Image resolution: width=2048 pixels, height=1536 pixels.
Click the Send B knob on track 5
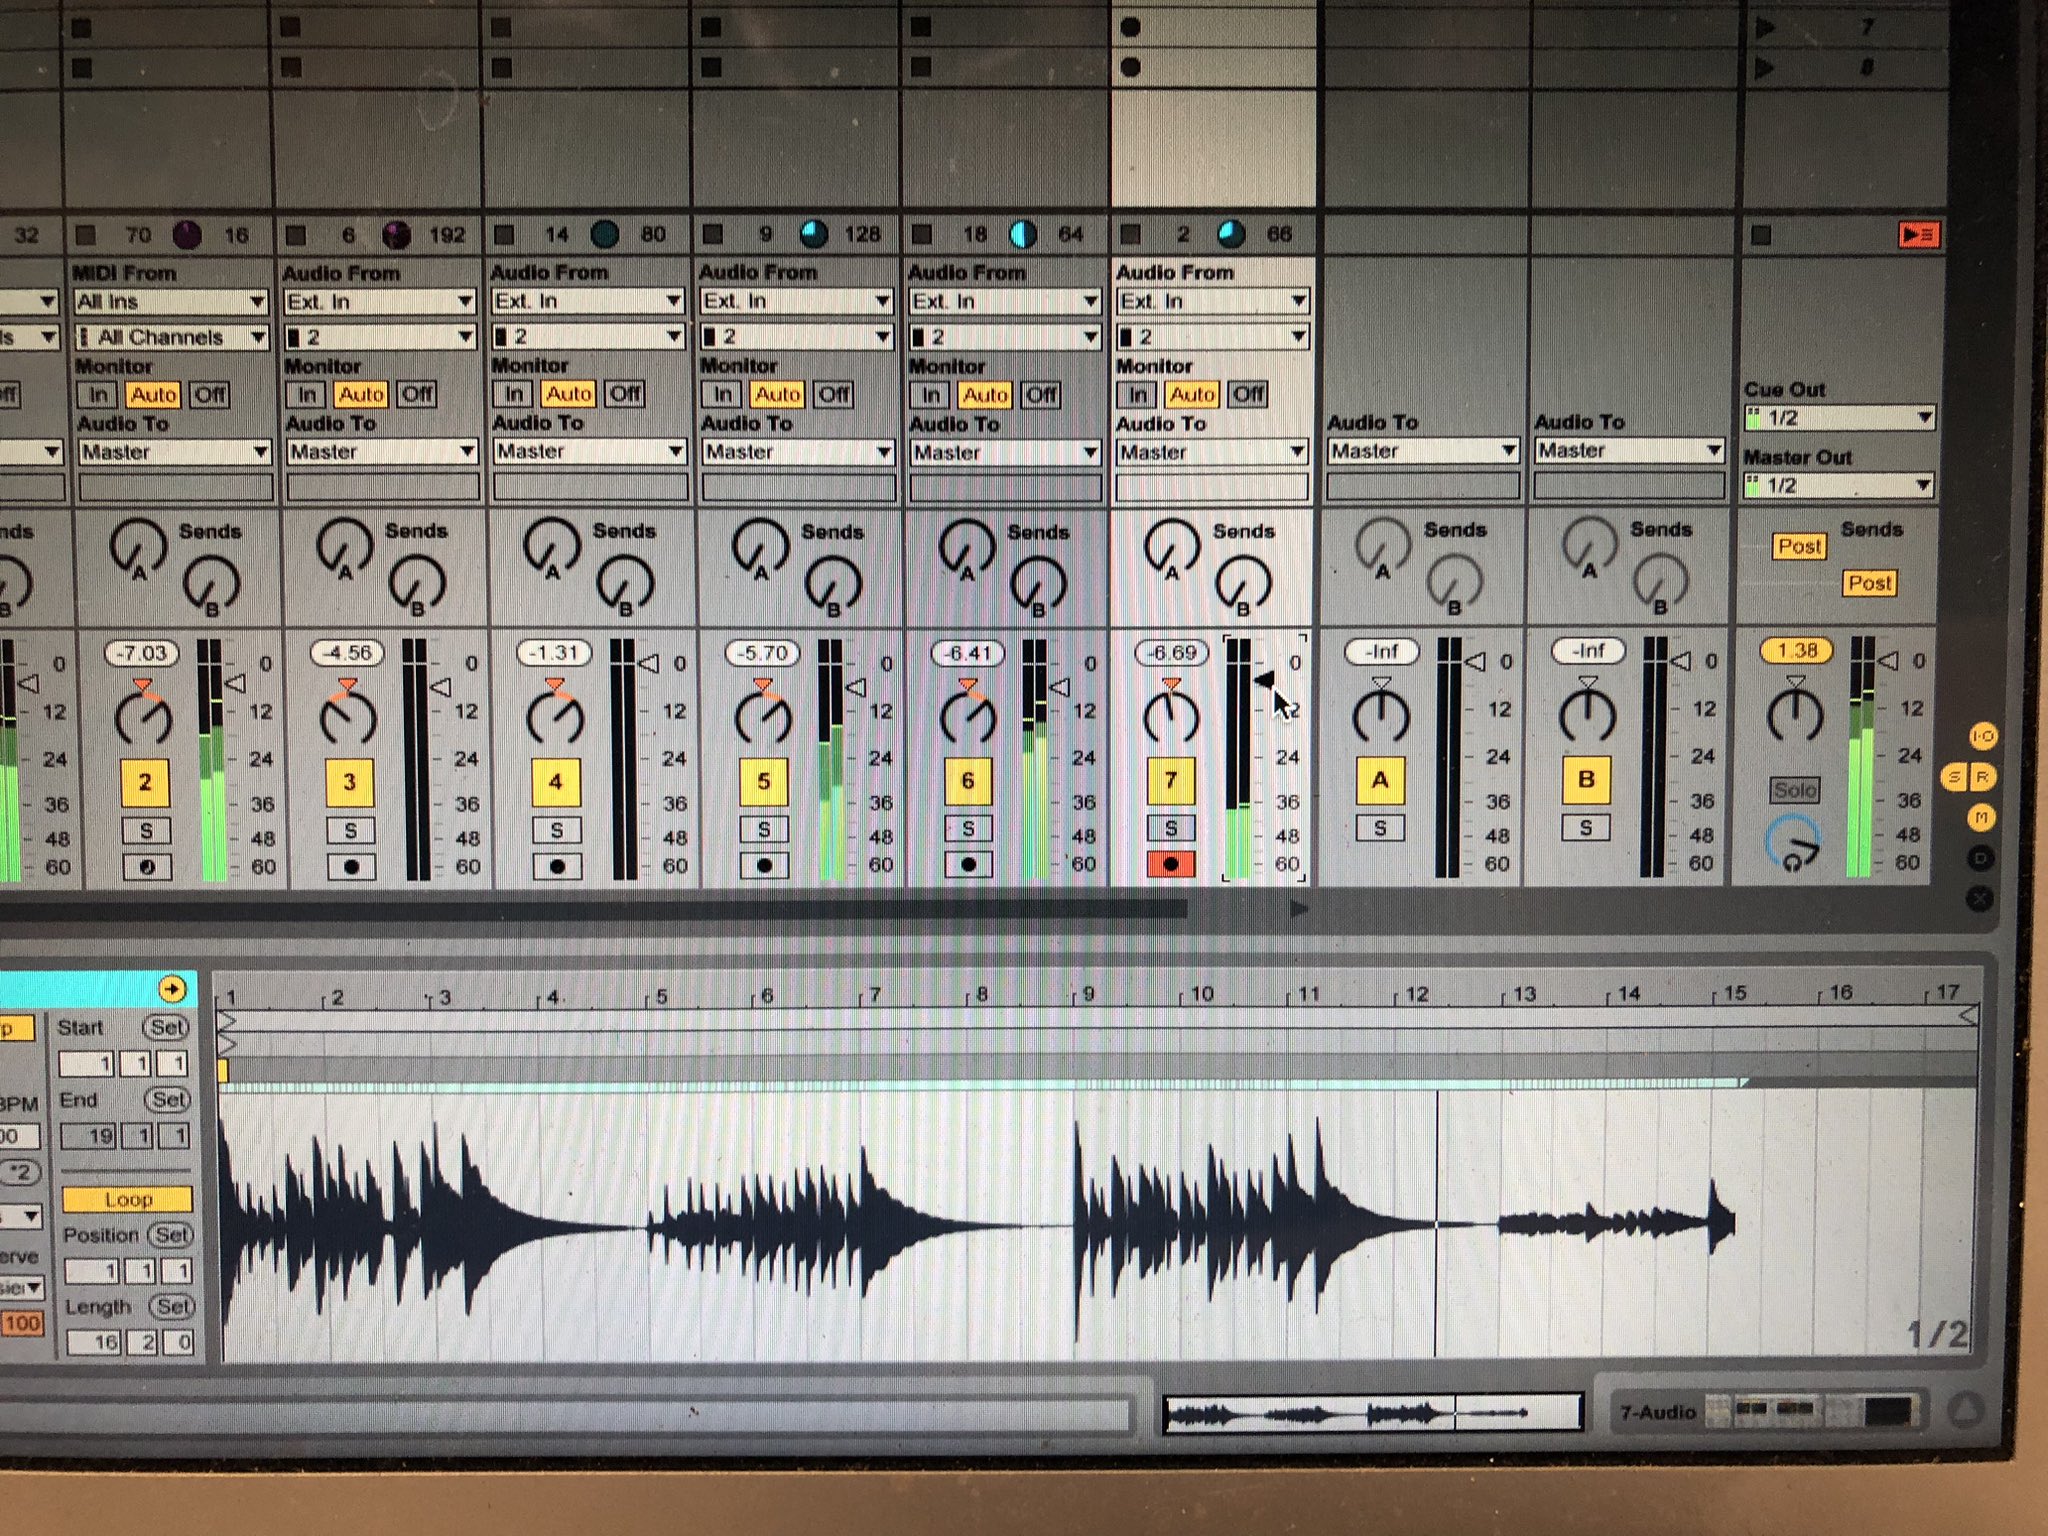pos(833,585)
